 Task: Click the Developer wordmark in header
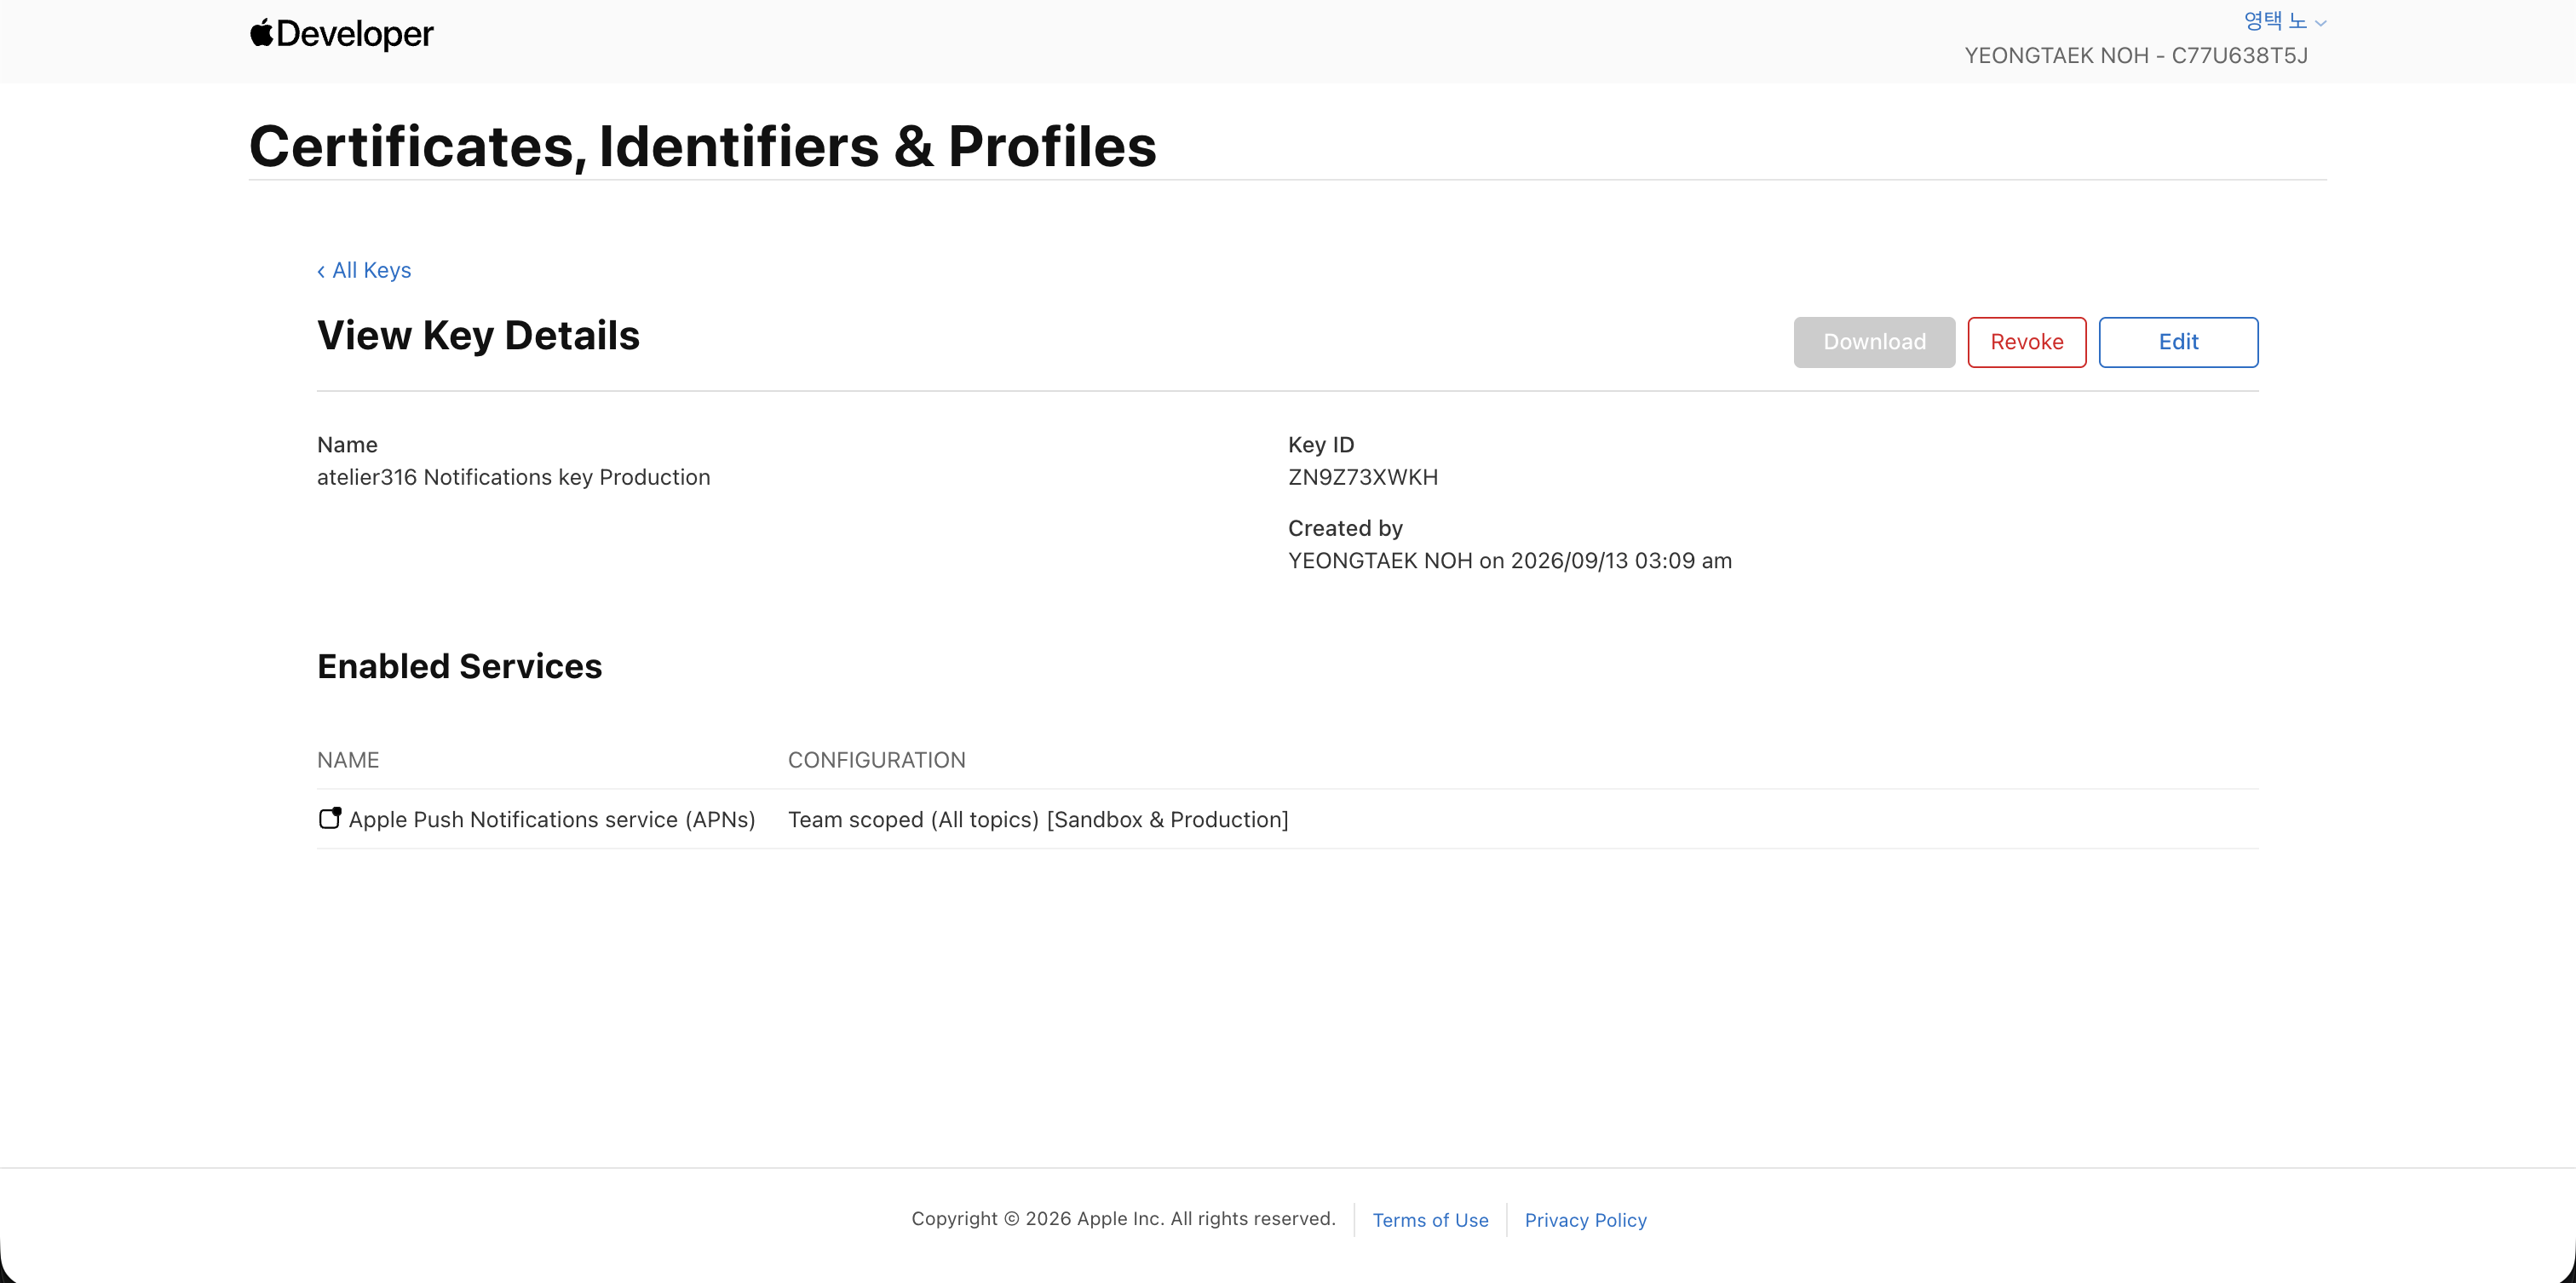[x=355, y=34]
